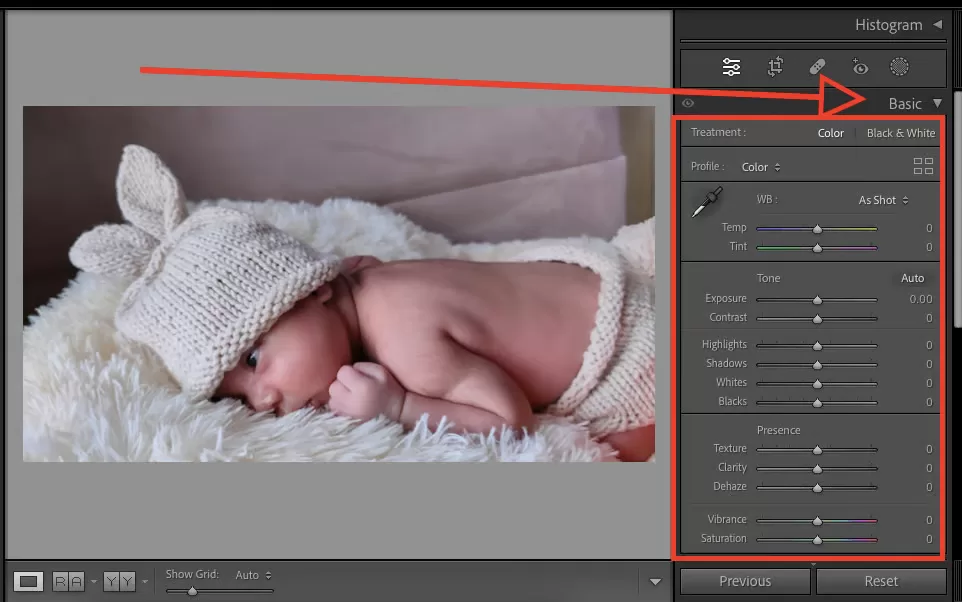The height and width of the screenshot is (602, 962).
Task: Click the Whites slider handle
Action: click(x=817, y=384)
